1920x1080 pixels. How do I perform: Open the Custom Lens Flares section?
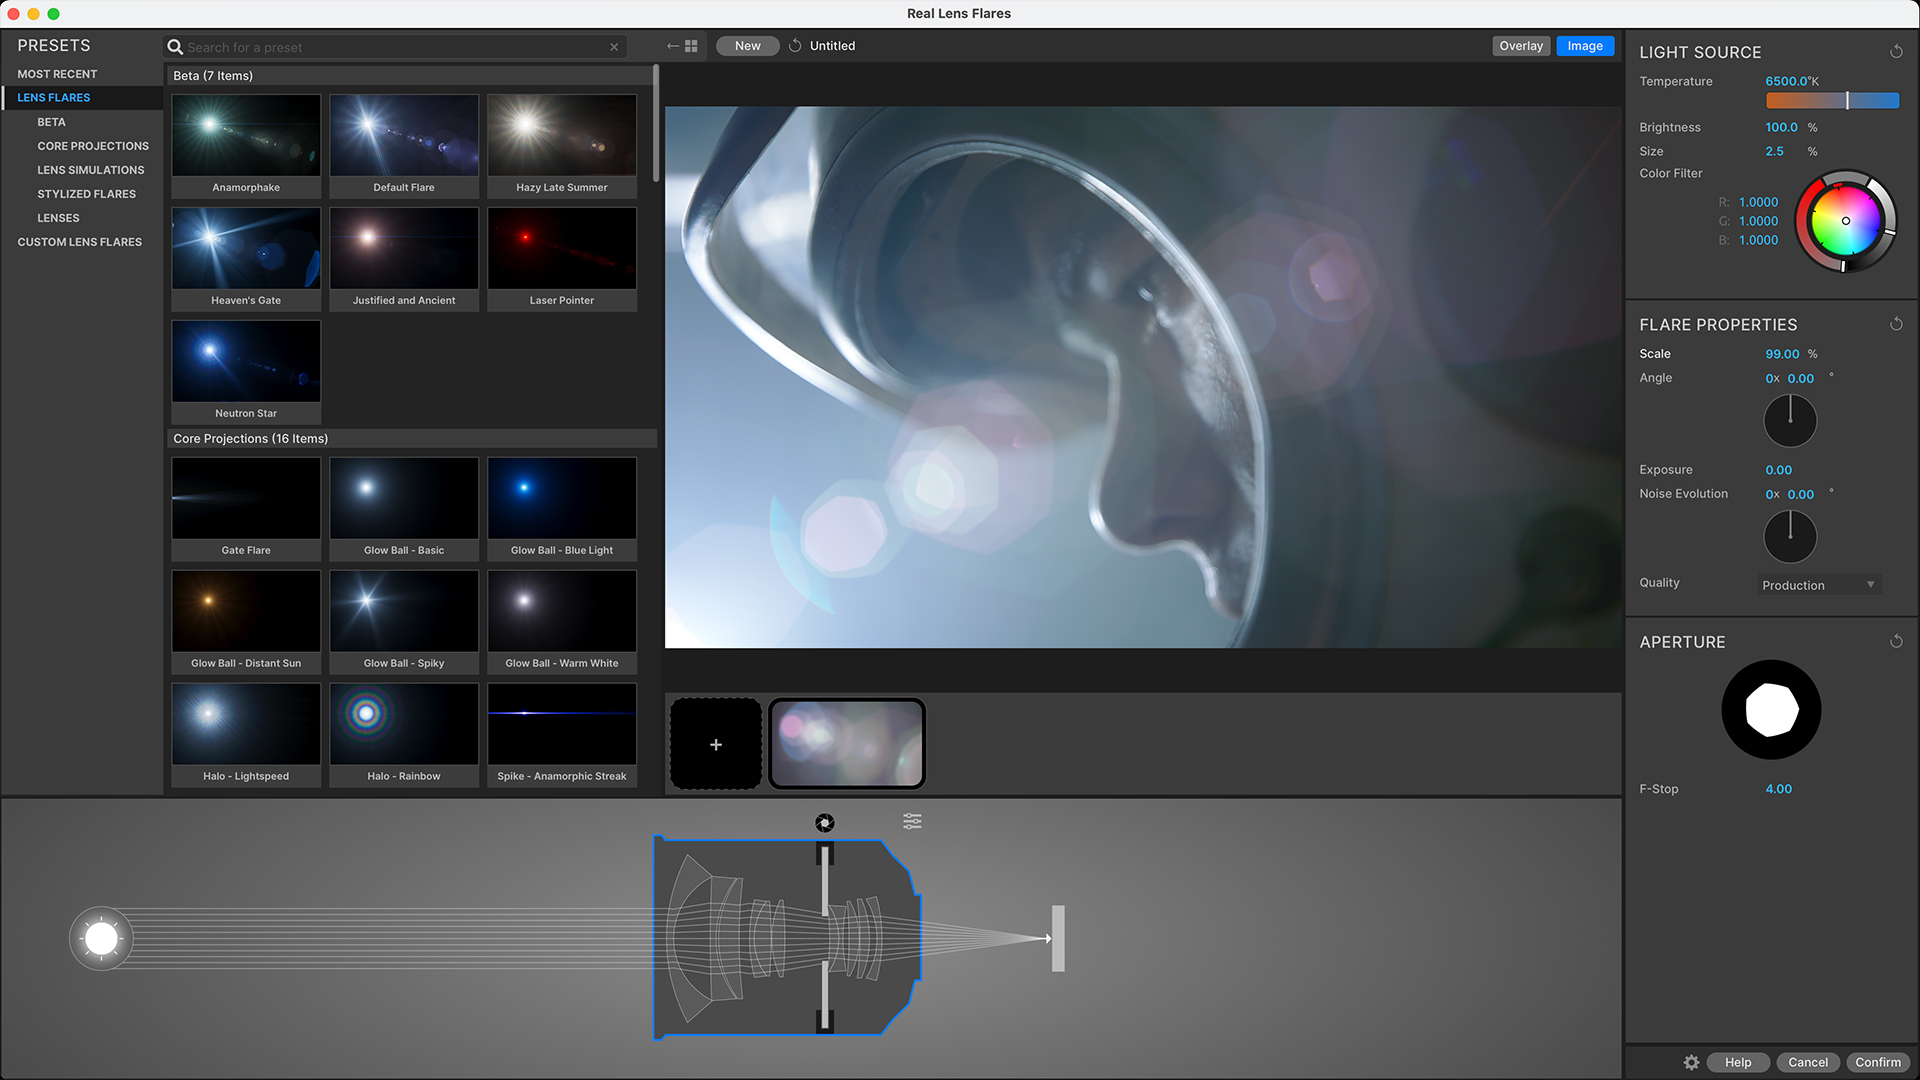[x=80, y=242]
